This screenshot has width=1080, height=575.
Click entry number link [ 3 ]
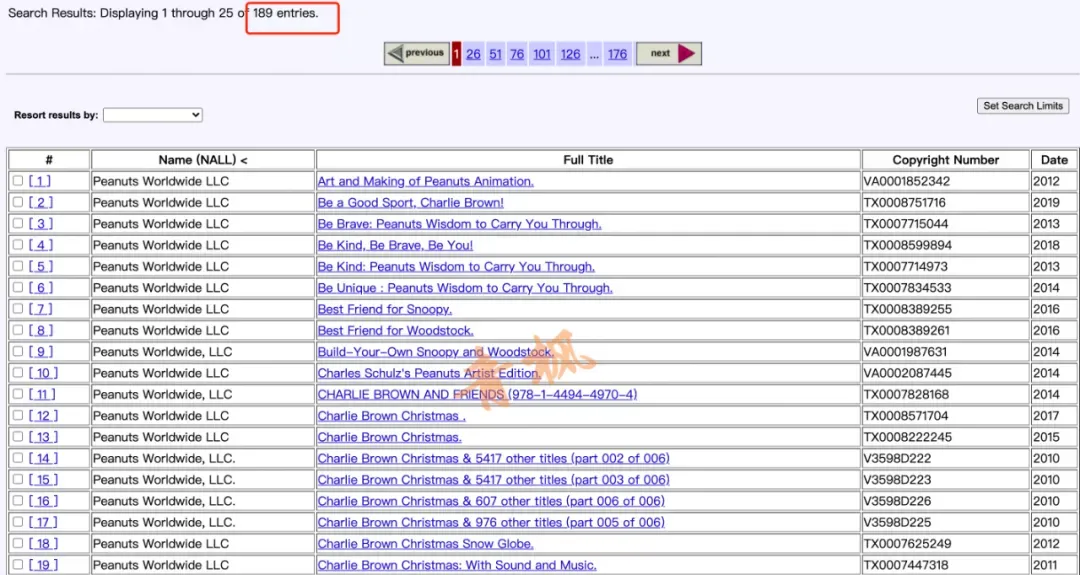click(x=41, y=224)
